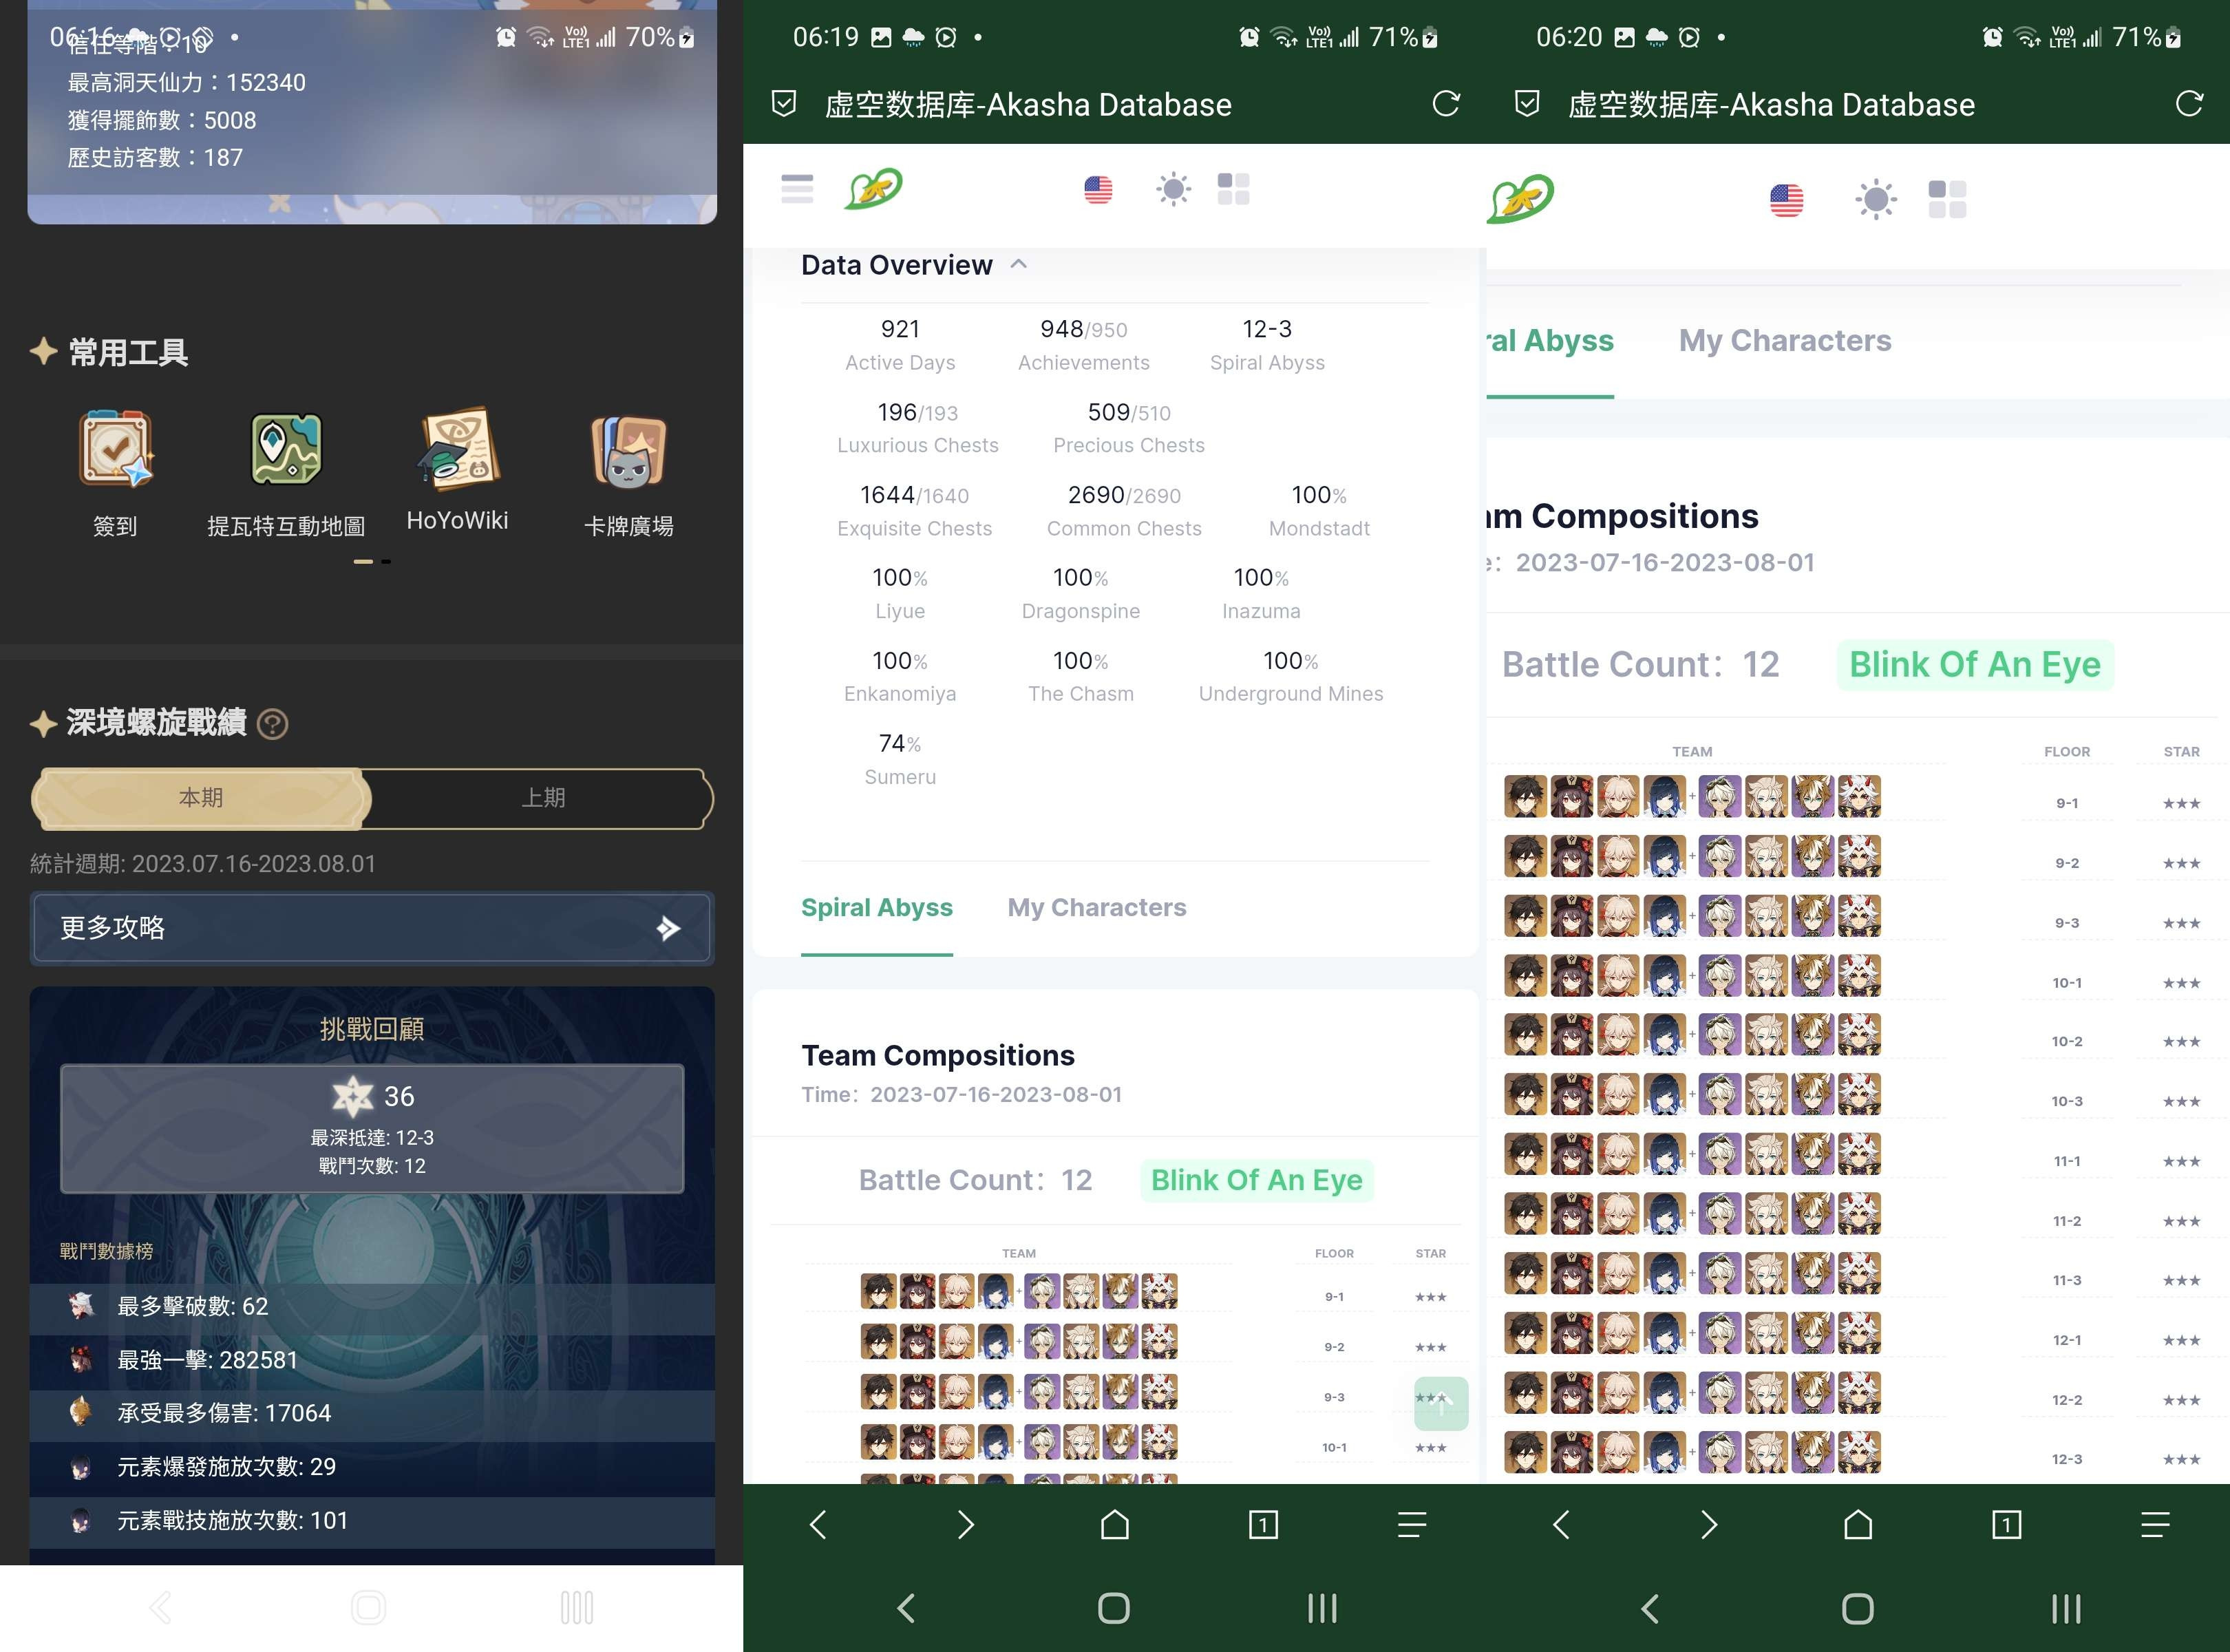Image resolution: width=2230 pixels, height=1652 pixels.
Task: Go back in the middle browser toolbar
Action: point(818,1524)
